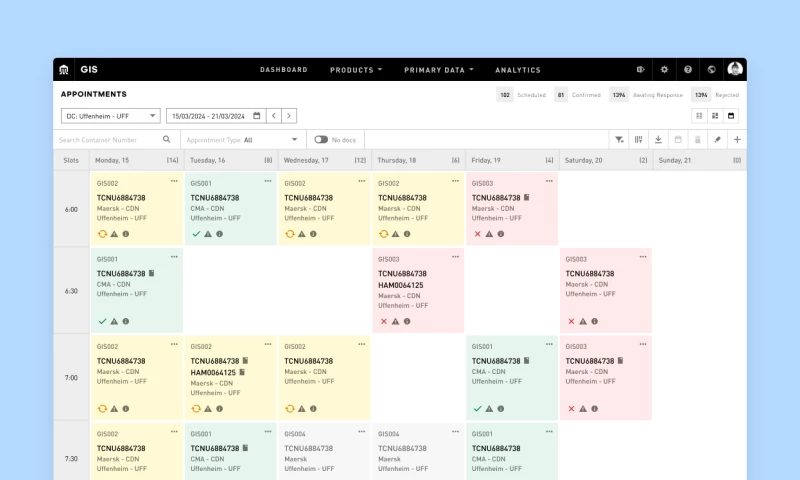
Task: Open the help question mark icon
Action: [688, 70]
